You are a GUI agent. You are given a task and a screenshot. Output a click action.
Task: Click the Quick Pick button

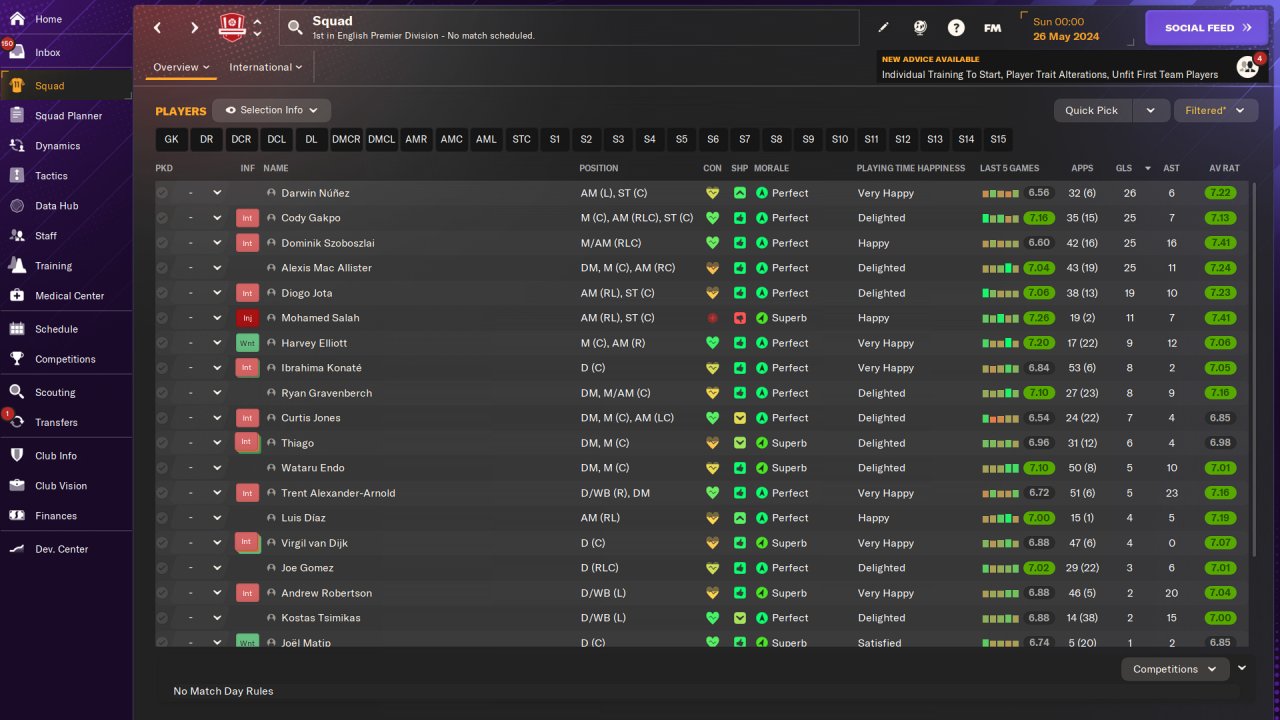(1092, 110)
